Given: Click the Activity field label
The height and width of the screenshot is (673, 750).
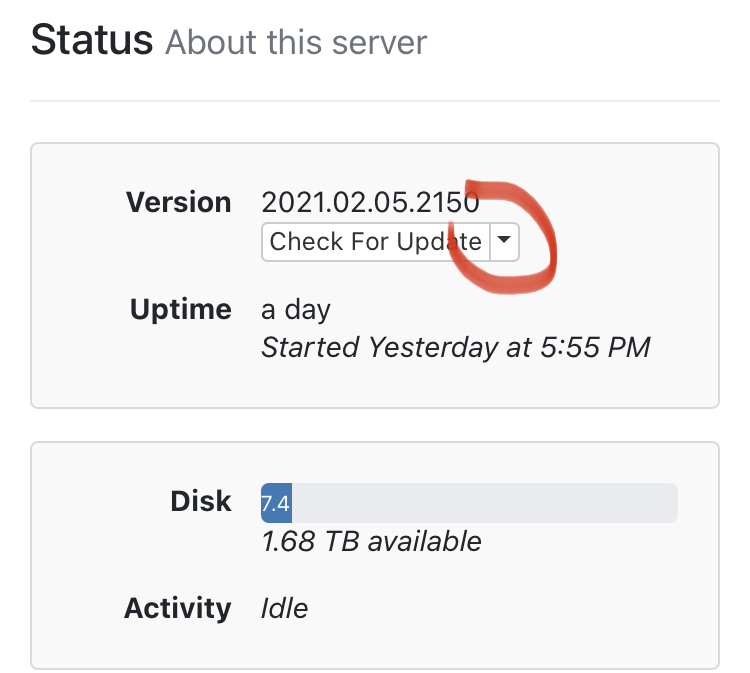Looking at the screenshot, I should pyautogui.click(x=178, y=607).
